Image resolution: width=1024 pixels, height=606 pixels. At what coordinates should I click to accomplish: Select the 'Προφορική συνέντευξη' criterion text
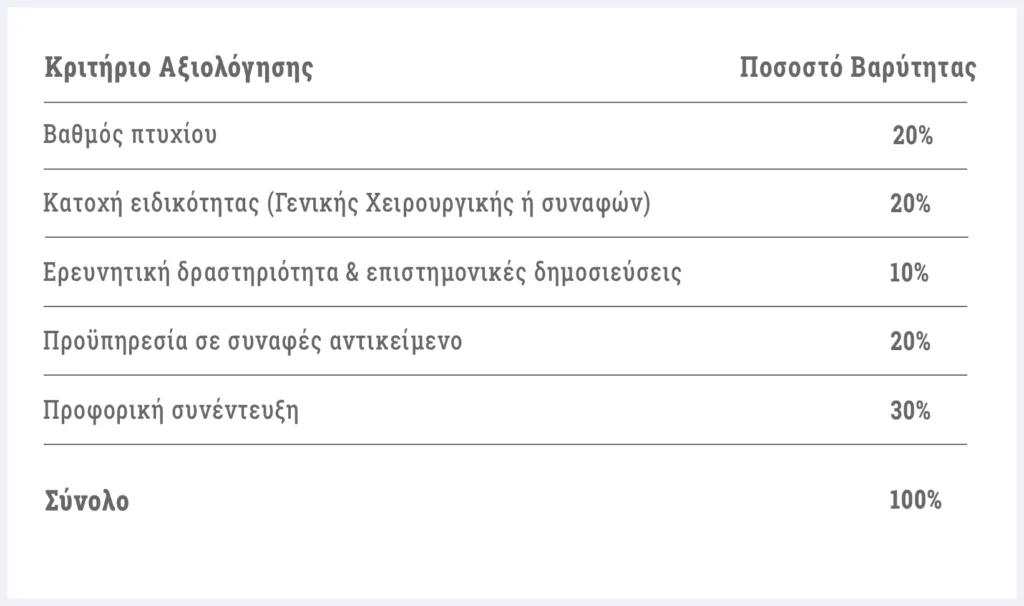171,411
